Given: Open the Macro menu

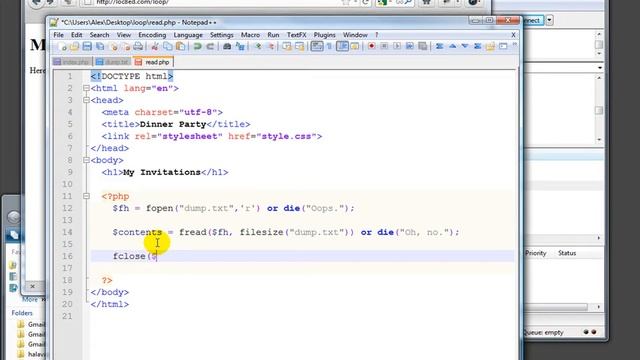Looking at the screenshot, I should 250,35.
